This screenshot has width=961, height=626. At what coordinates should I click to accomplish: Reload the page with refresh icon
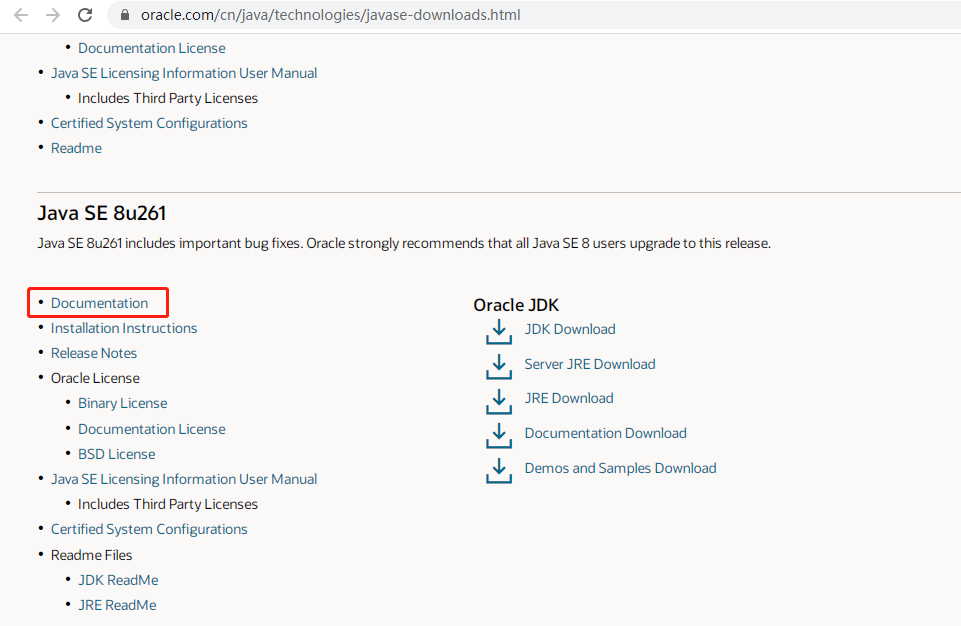[x=85, y=15]
